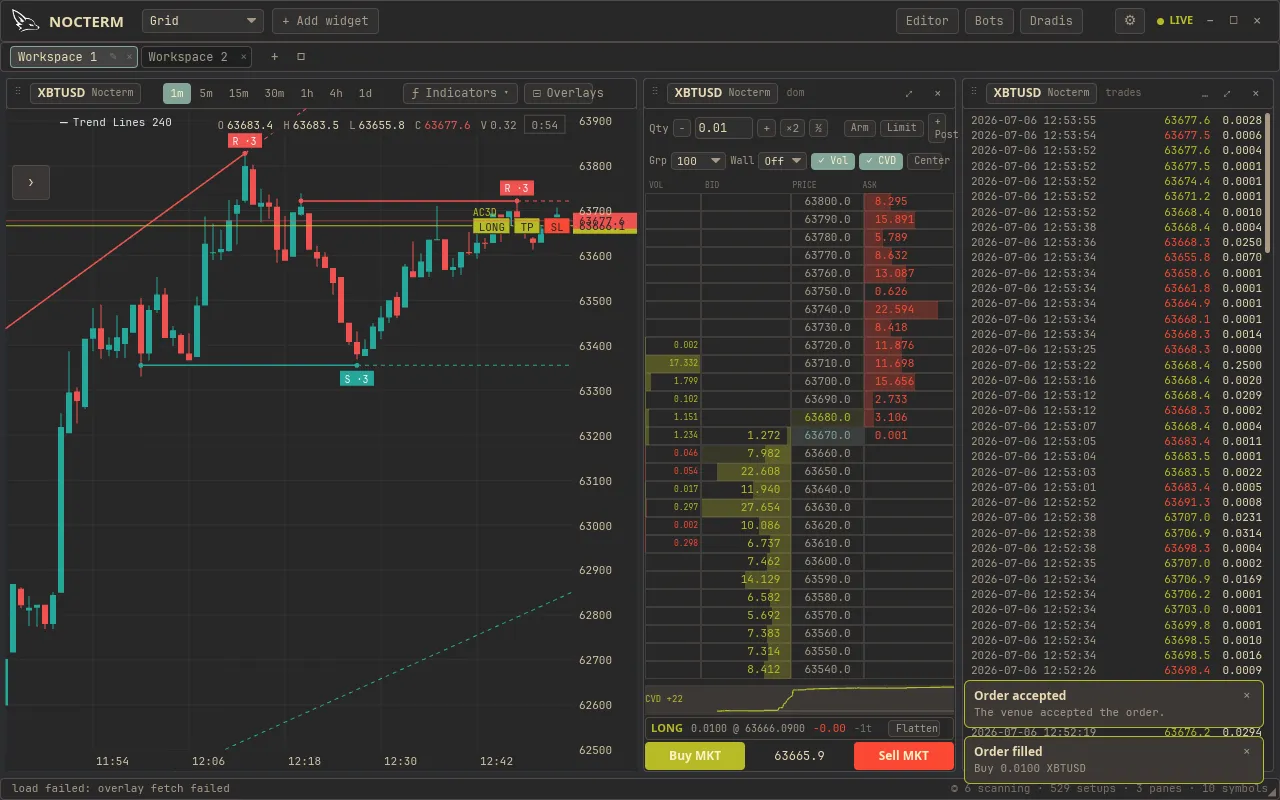The height and width of the screenshot is (800, 1280).
Task: Select the LONG position tag on the chart
Action: click(492, 227)
